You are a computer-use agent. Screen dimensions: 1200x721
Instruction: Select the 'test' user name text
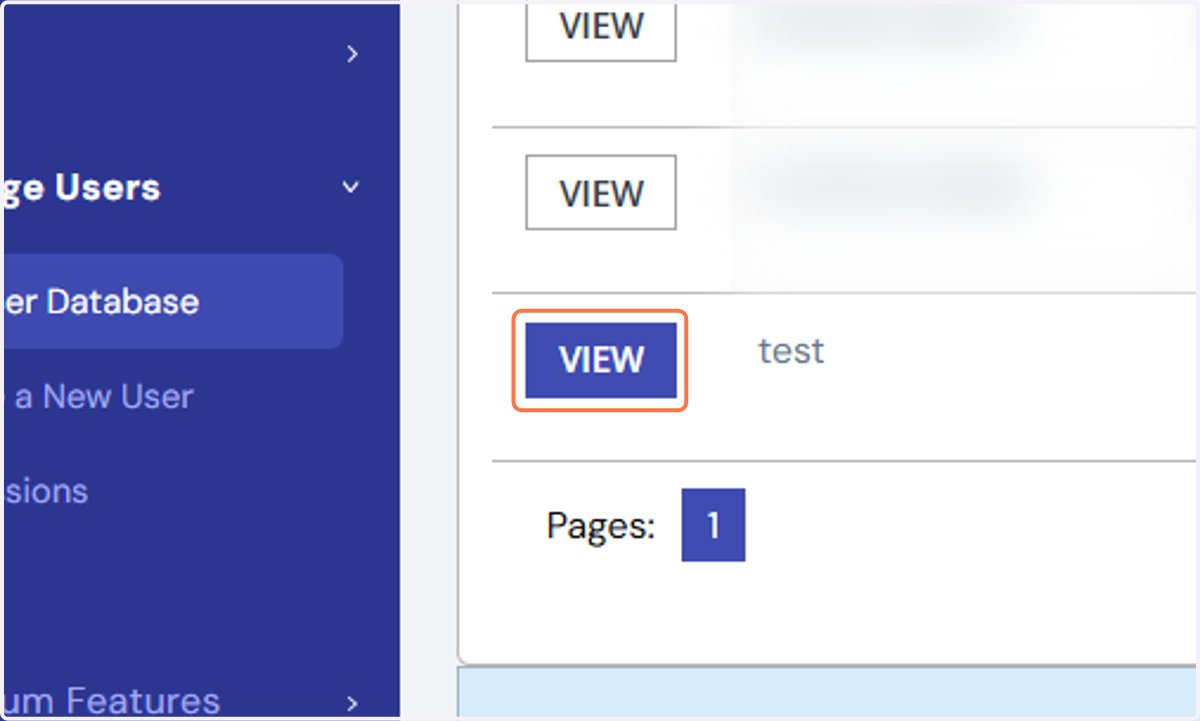point(791,351)
